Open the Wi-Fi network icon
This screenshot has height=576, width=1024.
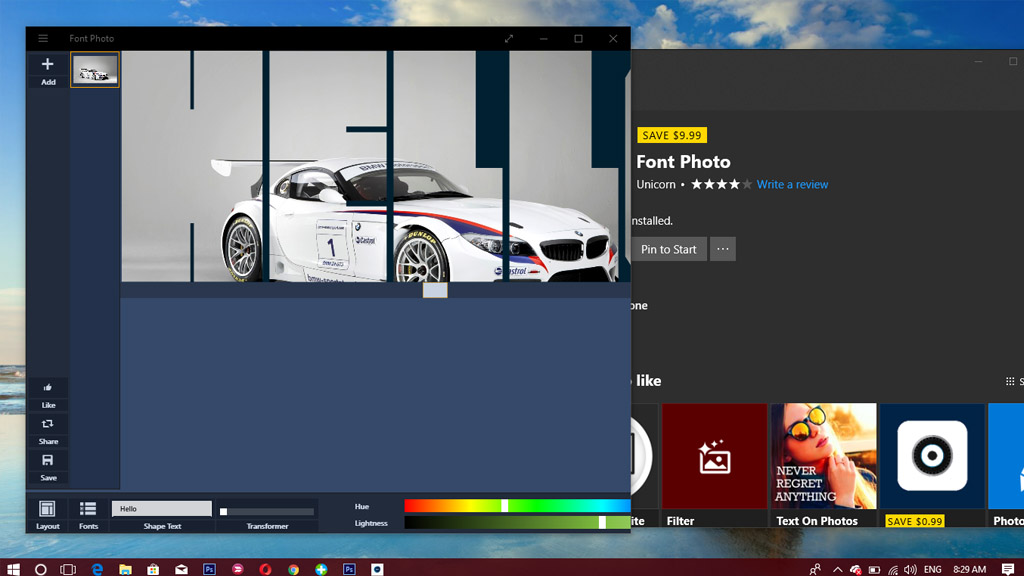point(893,569)
